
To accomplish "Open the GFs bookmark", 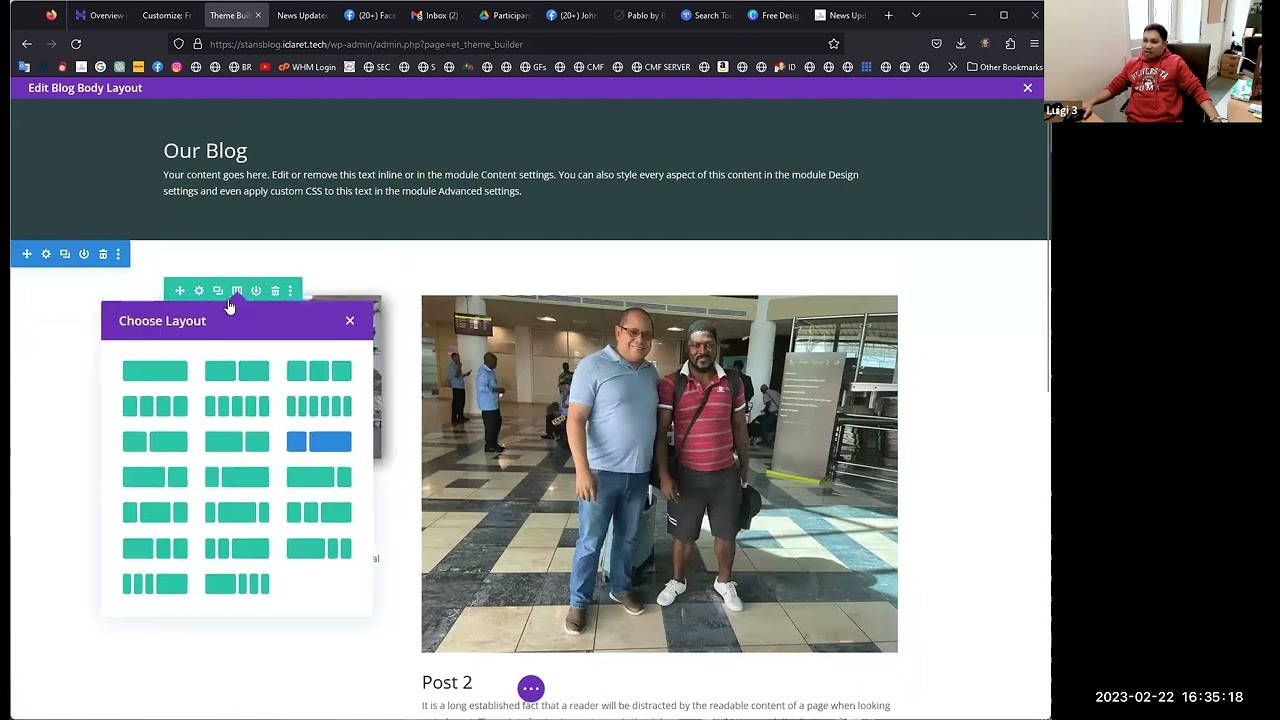I will [533, 67].
